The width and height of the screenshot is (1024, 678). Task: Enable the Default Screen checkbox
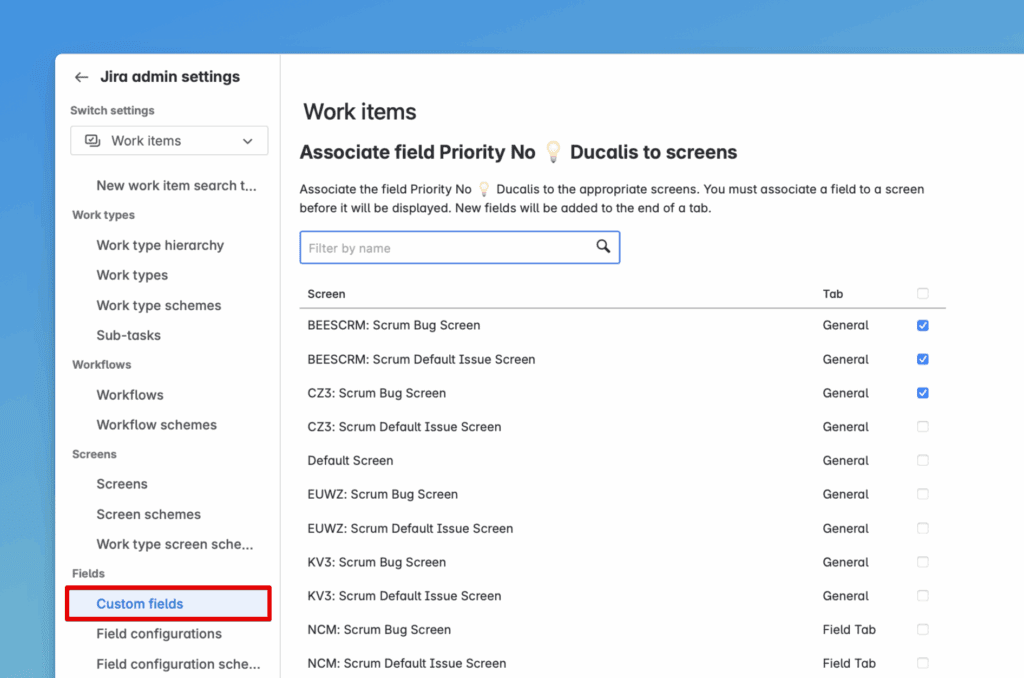pos(922,461)
